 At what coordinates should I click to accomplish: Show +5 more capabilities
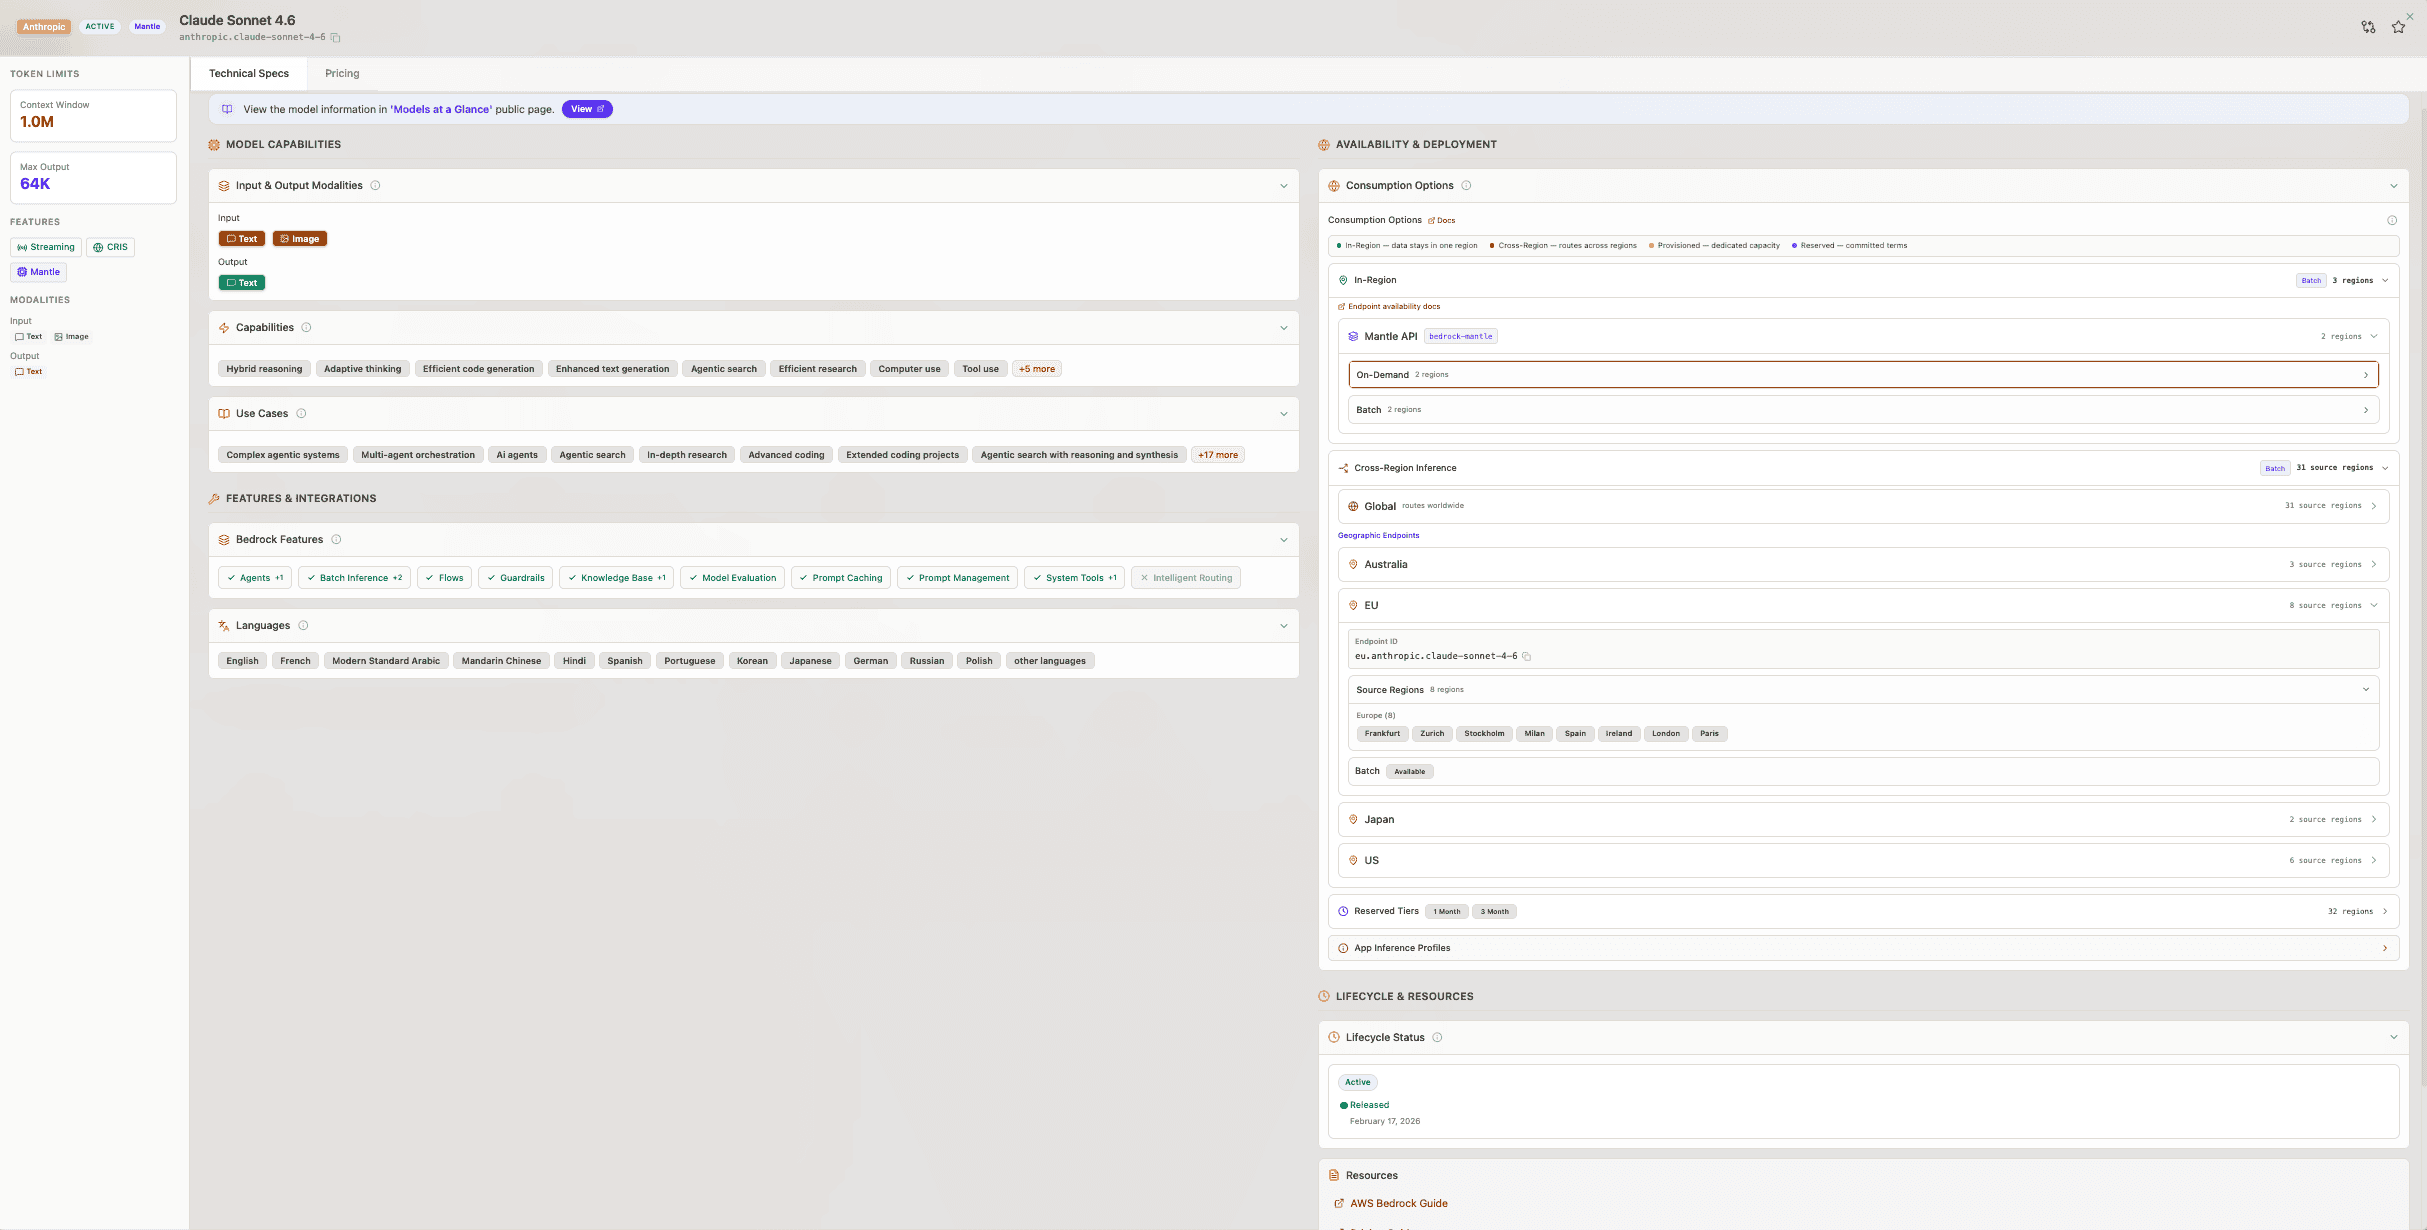[x=1037, y=369]
